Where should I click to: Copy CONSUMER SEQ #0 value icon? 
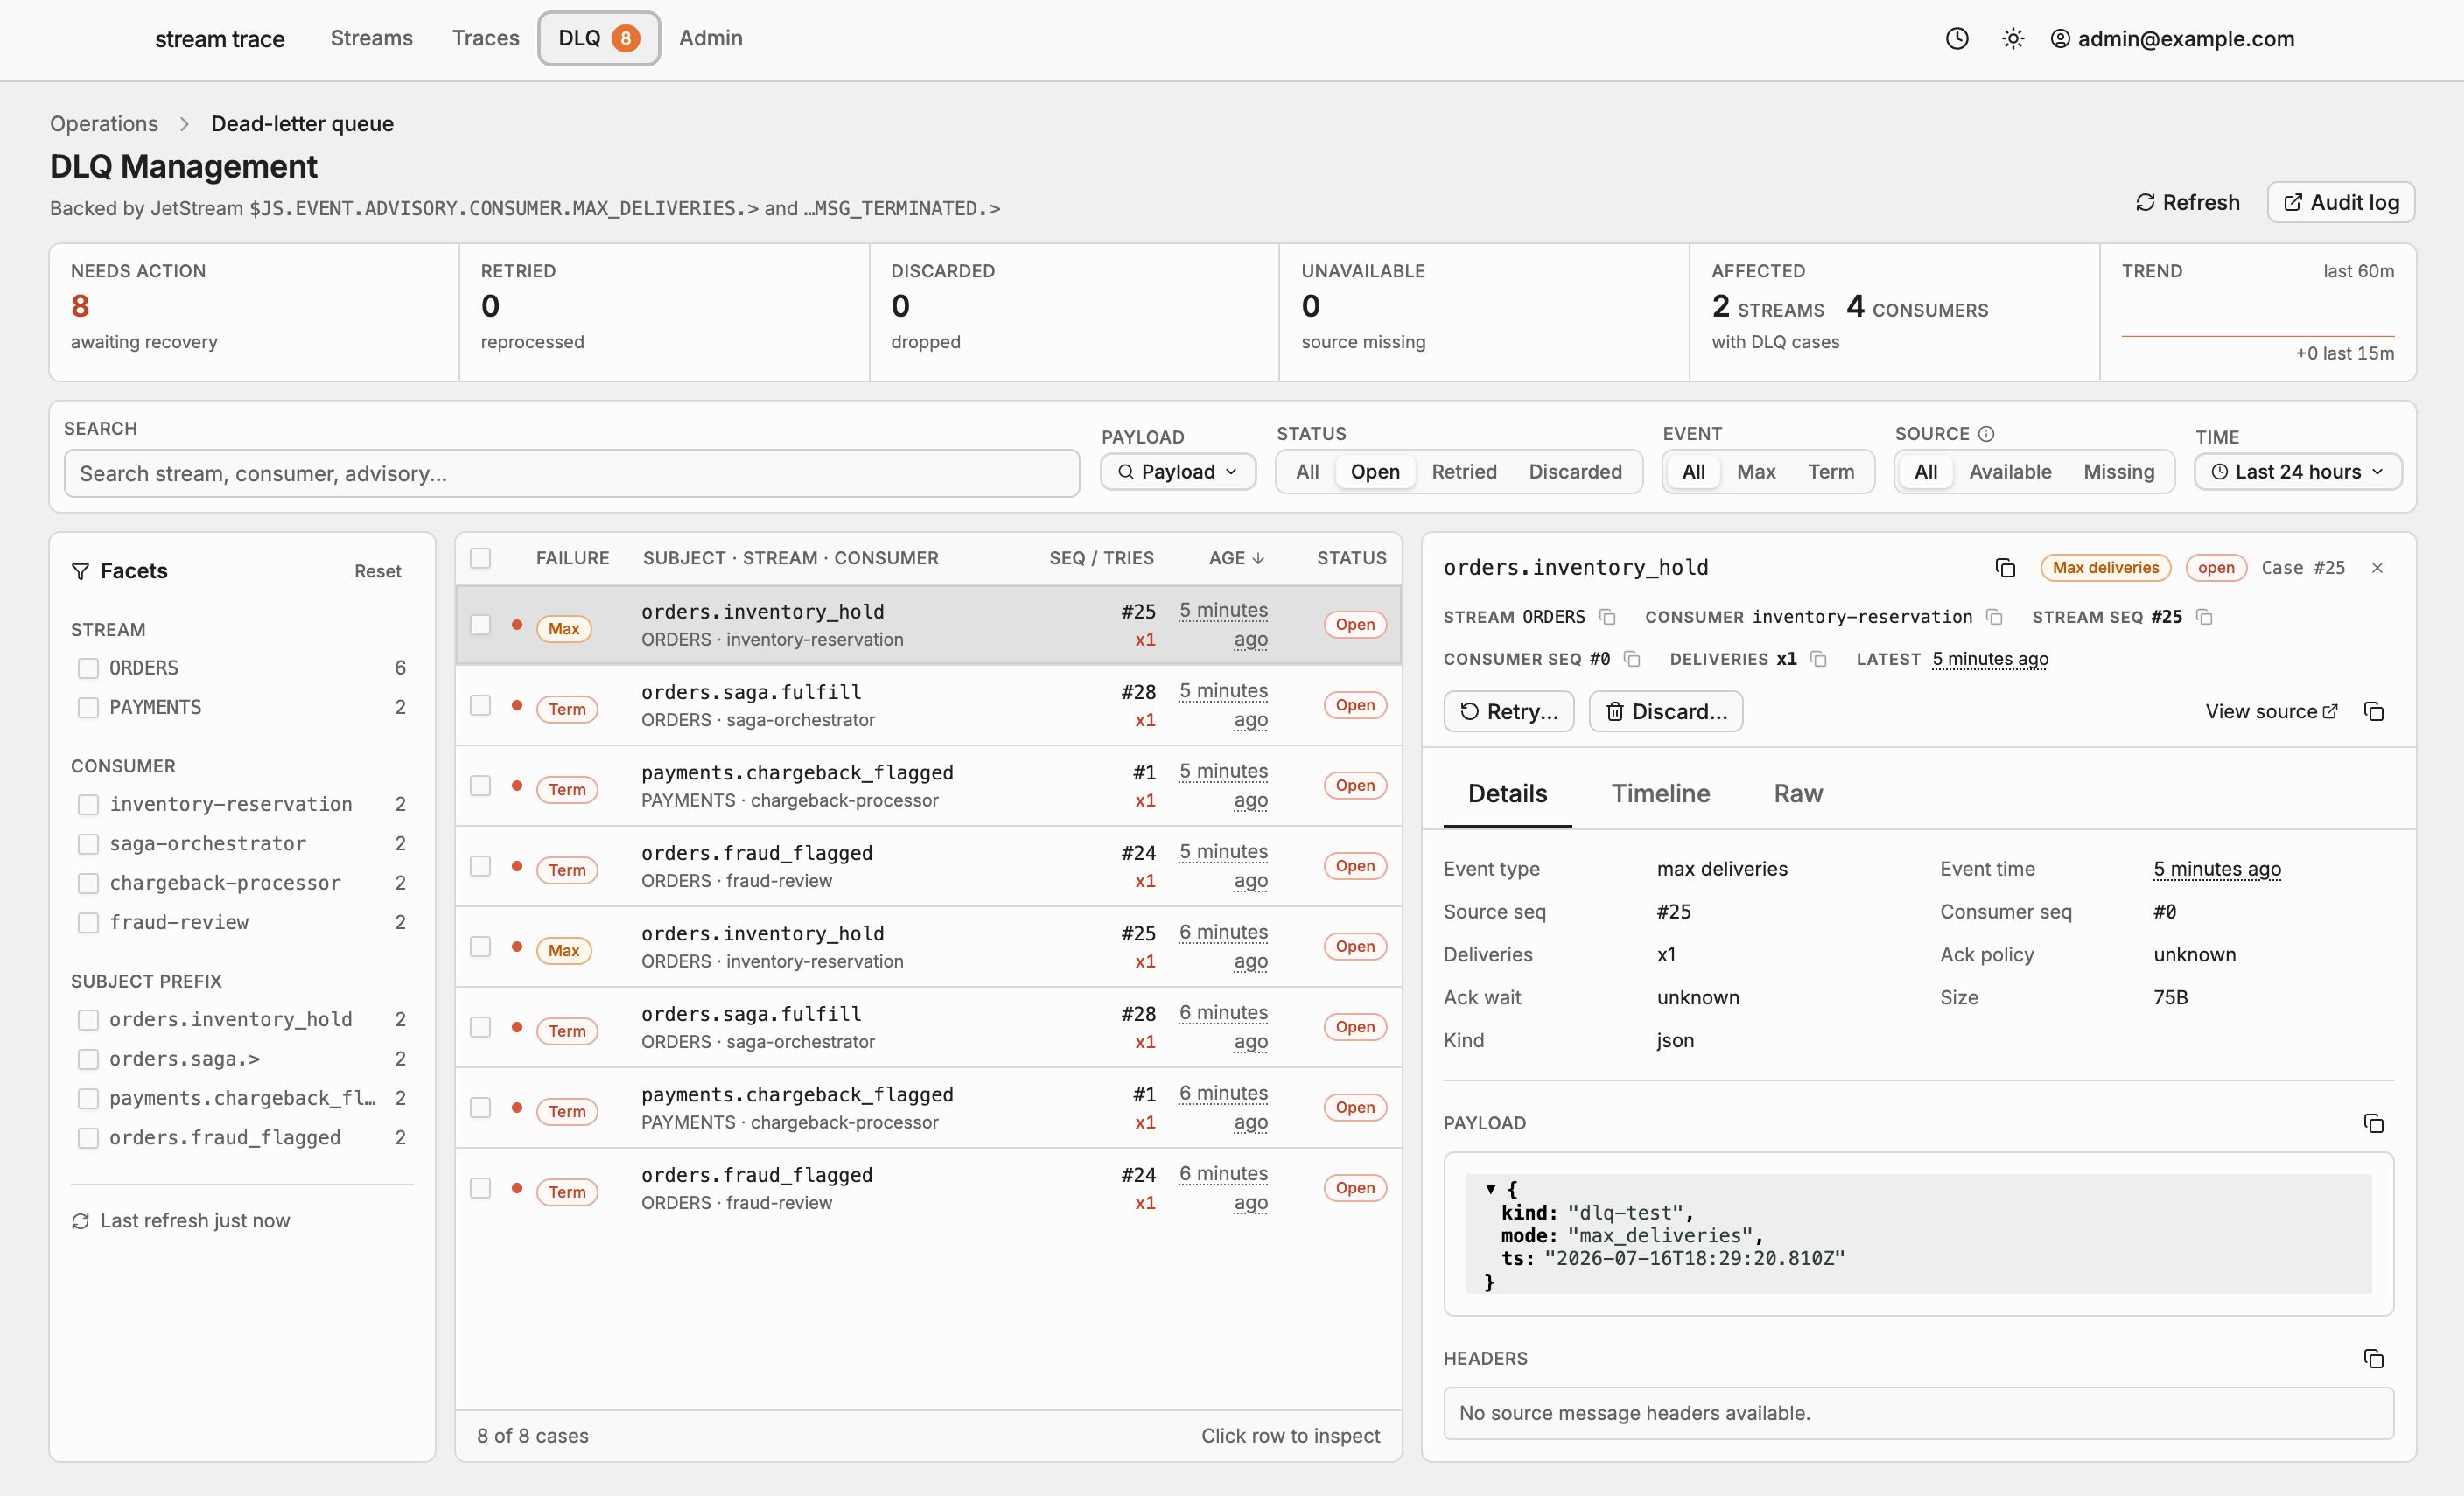[x=1632, y=659]
